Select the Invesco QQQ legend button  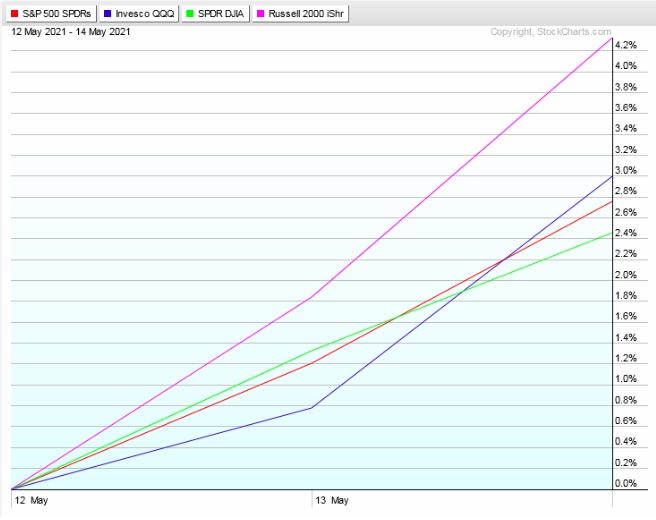tap(139, 13)
